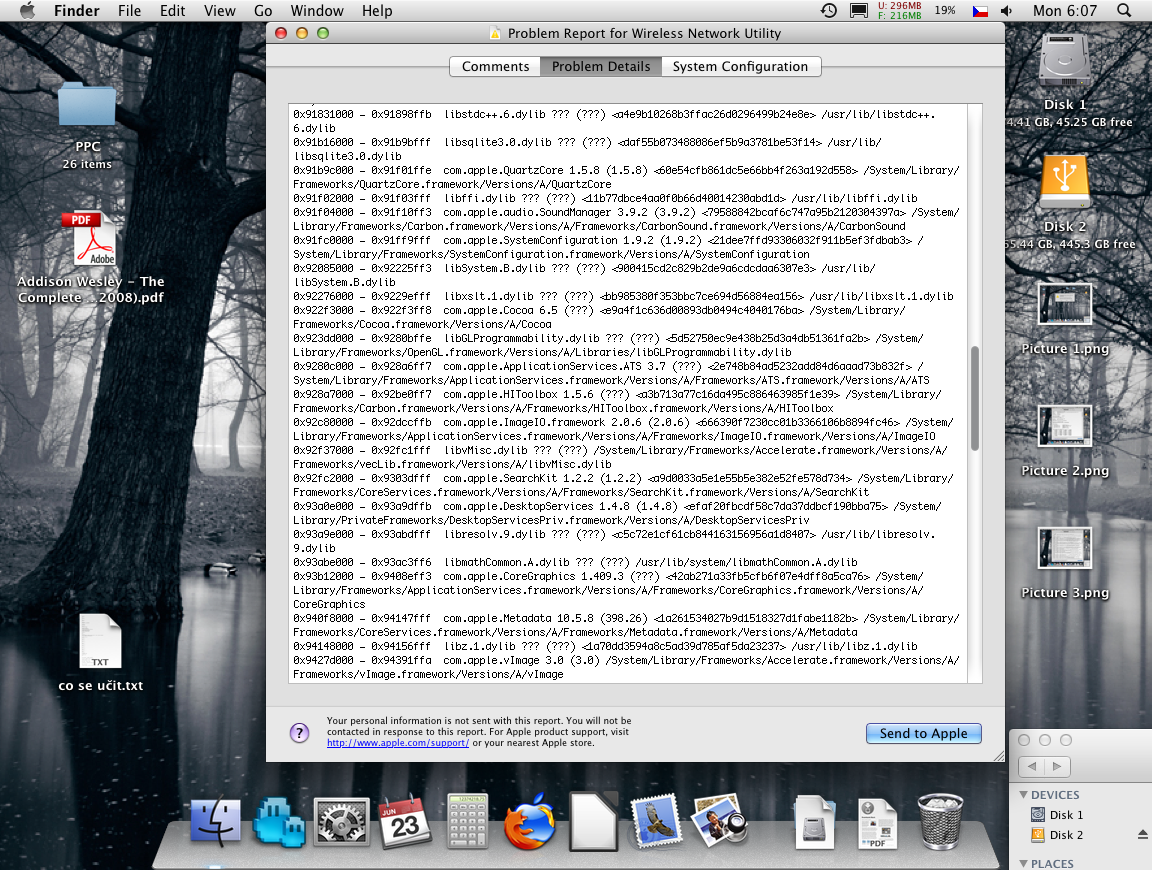Open the Finder menu

coord(76,11)
